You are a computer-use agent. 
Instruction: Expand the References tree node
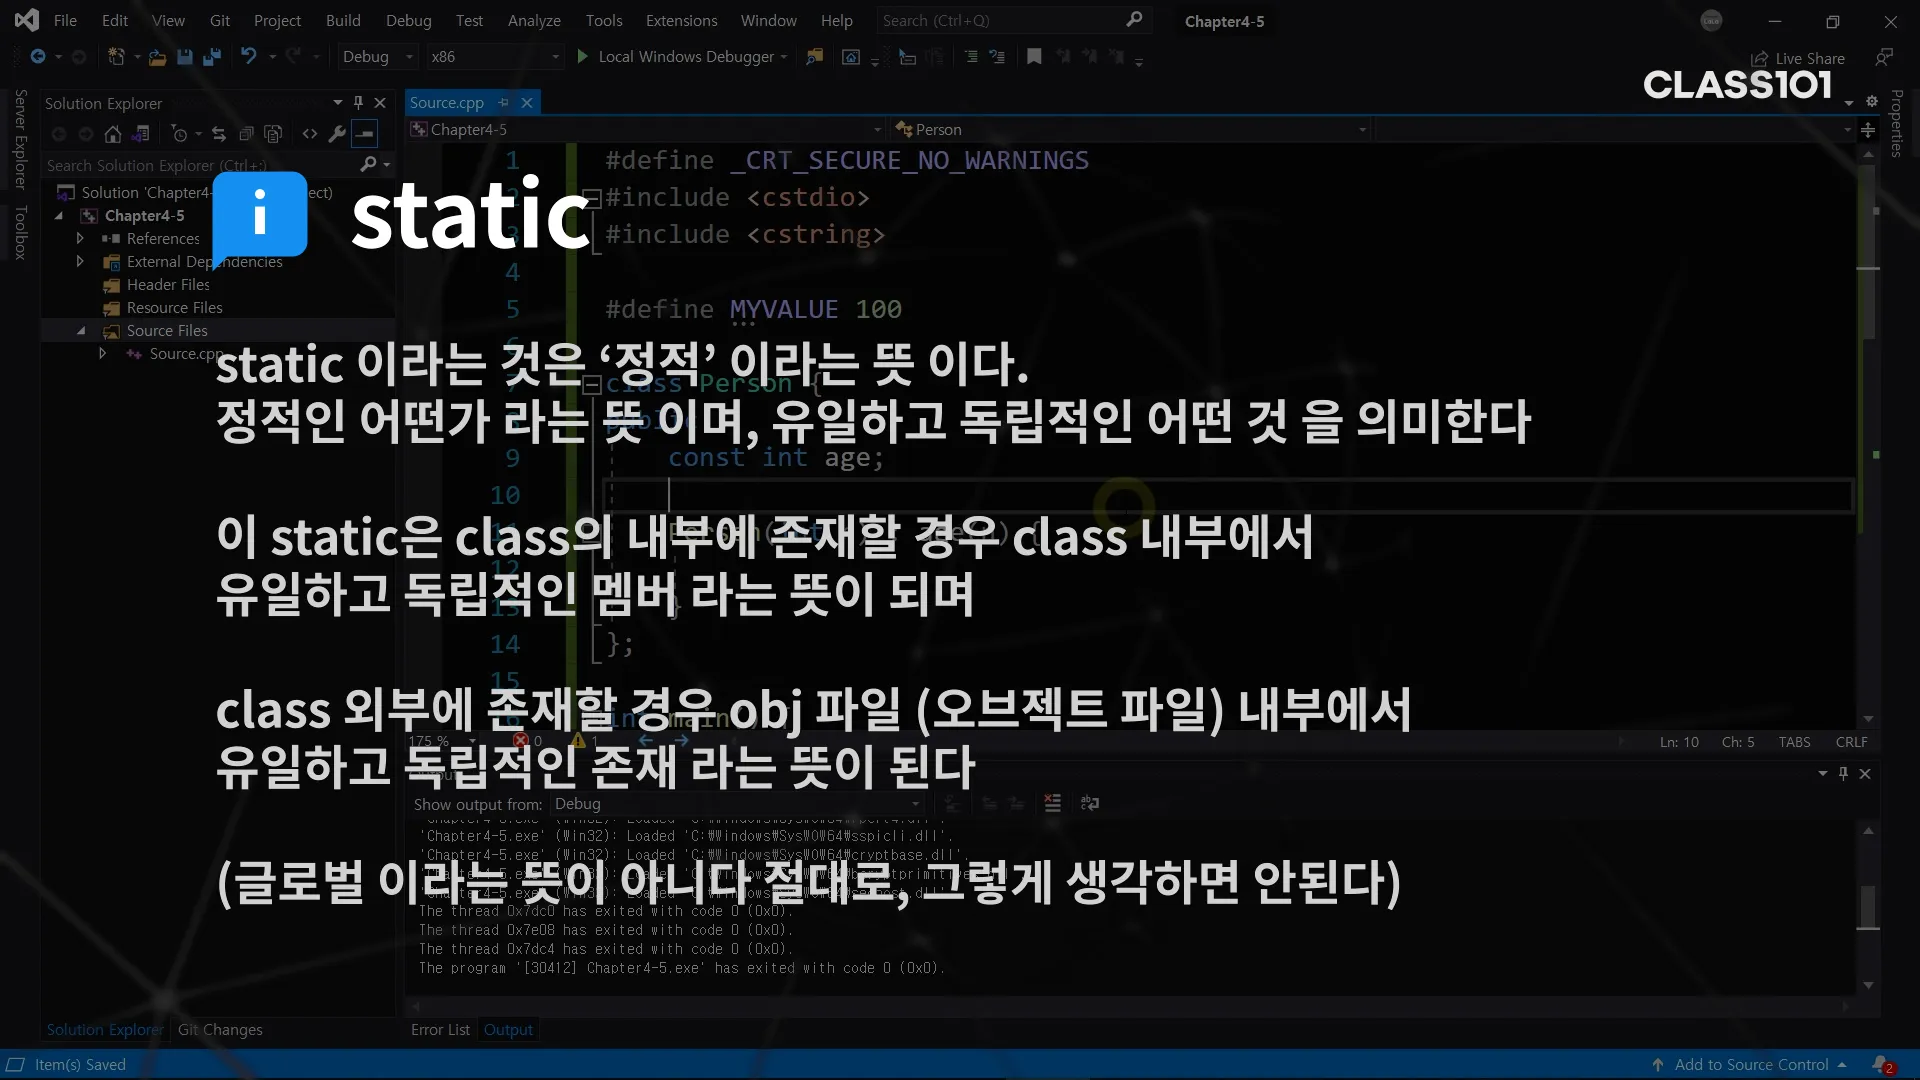pyautogui.click(x=80, y=239)
